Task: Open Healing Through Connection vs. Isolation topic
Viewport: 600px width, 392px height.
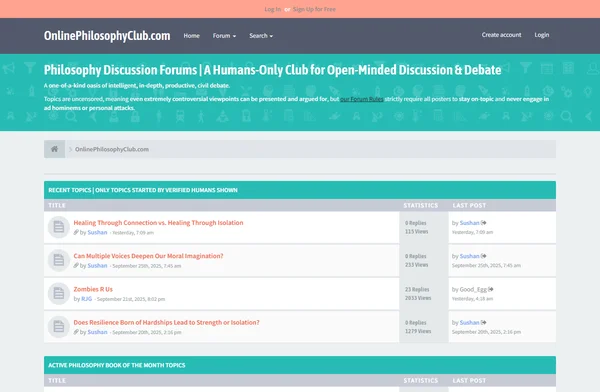Action: pyautogui.click(x=158, y=223)
